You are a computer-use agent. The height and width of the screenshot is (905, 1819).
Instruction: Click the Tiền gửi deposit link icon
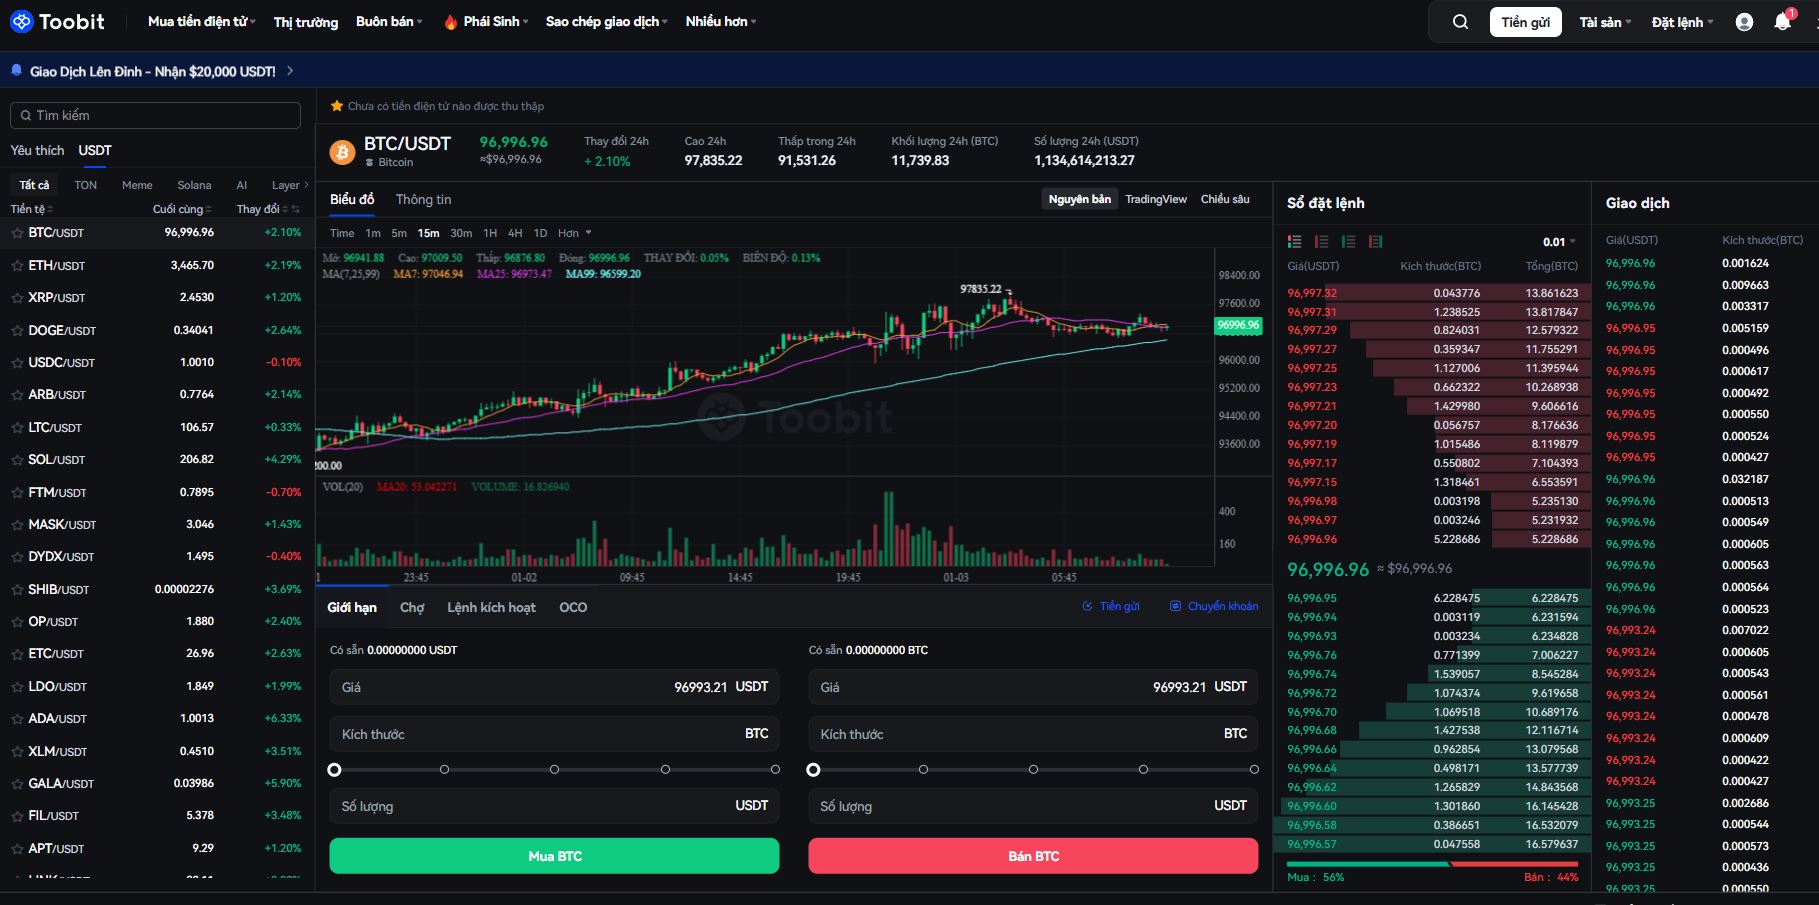(1087, 606)
